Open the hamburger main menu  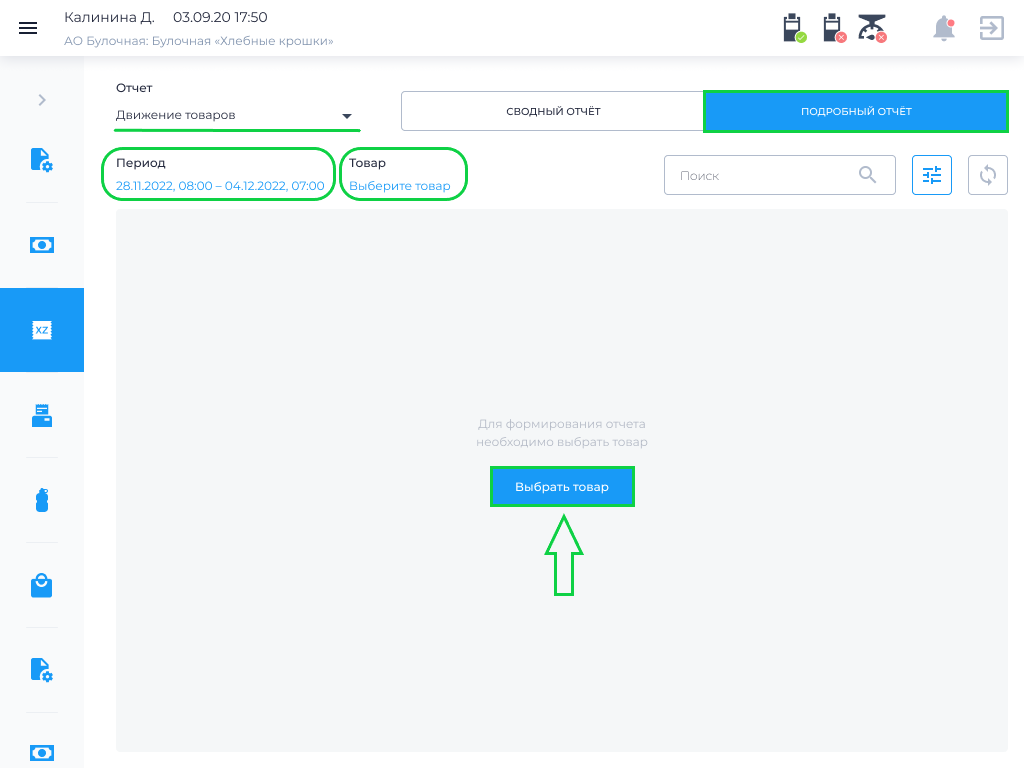click(x=28, y=28)
